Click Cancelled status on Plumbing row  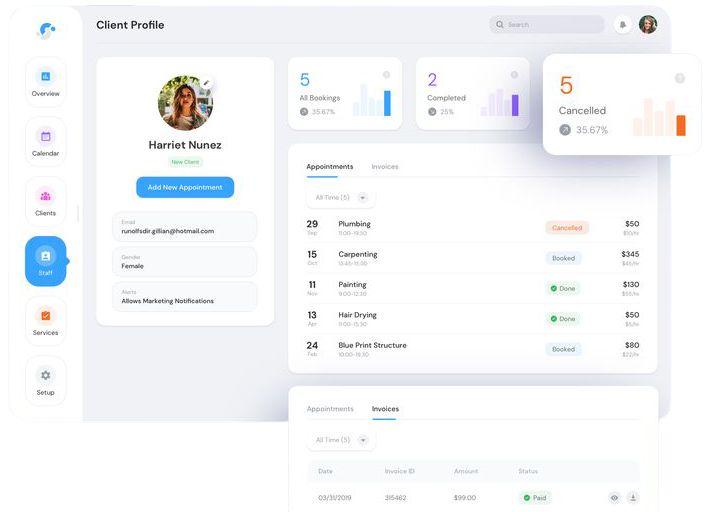567,228
